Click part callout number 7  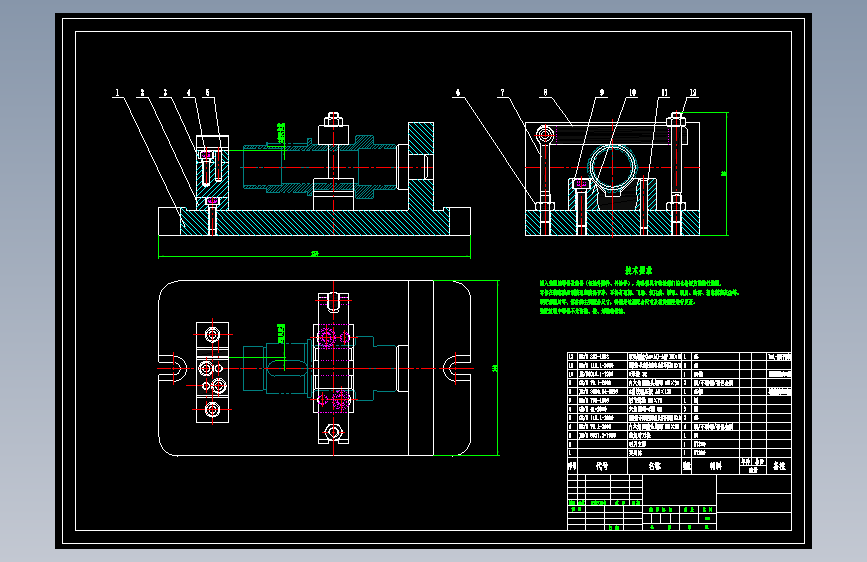coord(502,92)
